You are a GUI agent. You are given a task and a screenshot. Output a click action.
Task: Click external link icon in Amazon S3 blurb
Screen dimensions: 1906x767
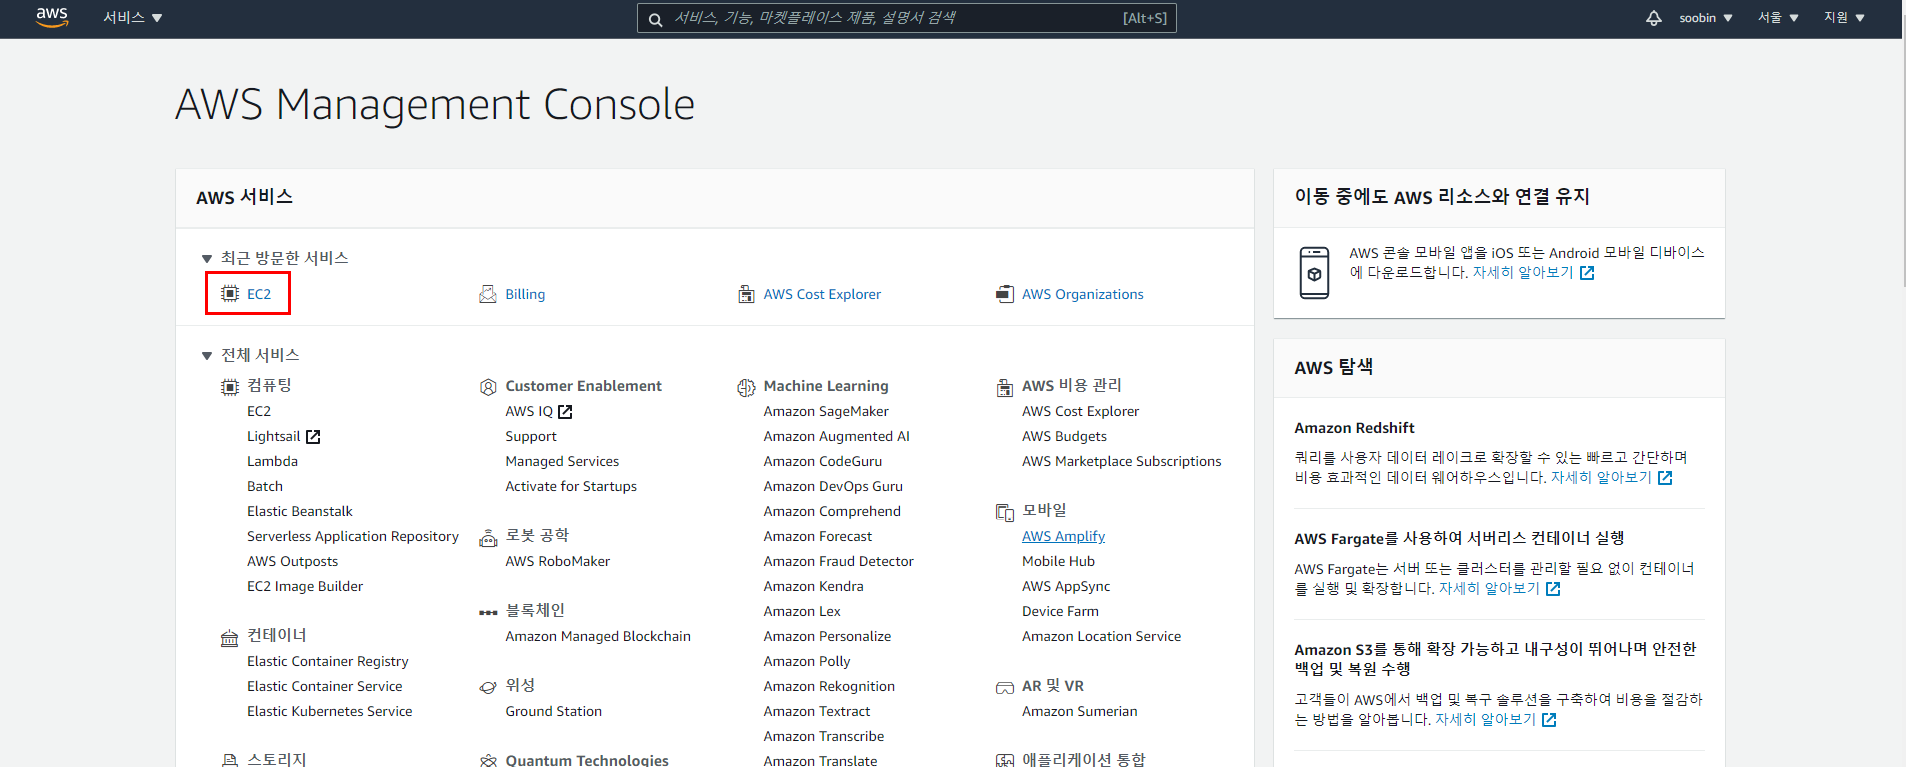click(x=1549, y=720)
